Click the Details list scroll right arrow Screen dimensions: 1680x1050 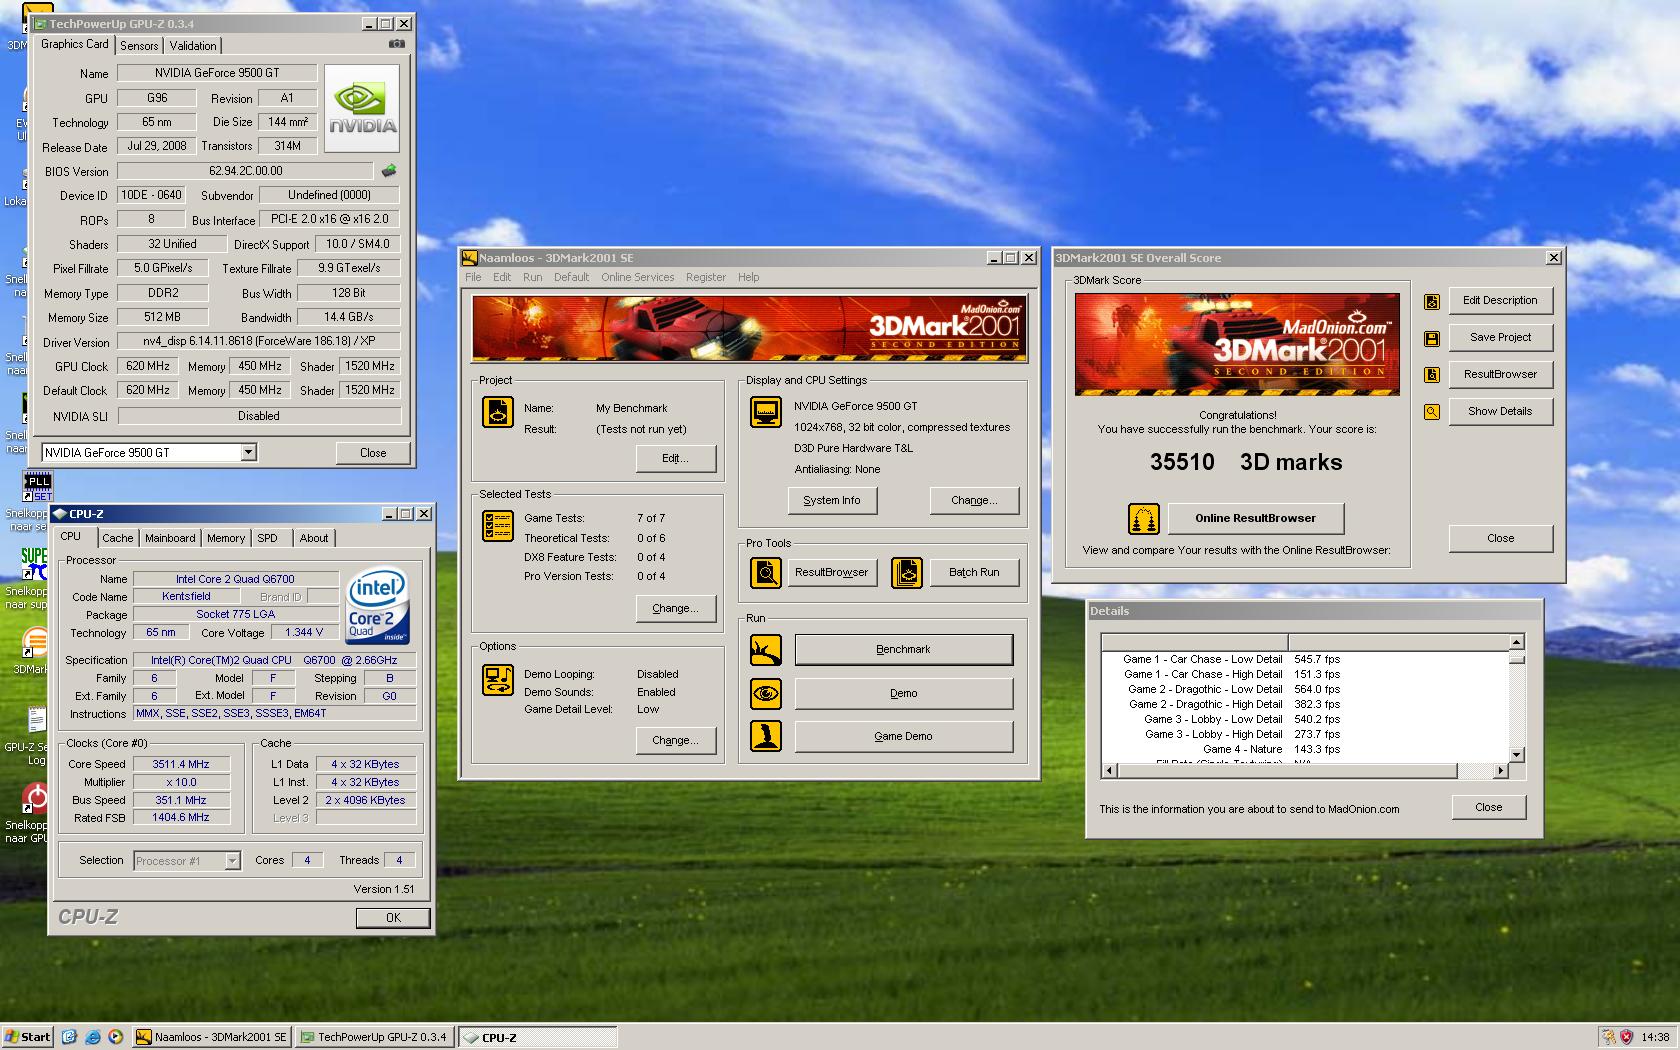click(1500, 771)
